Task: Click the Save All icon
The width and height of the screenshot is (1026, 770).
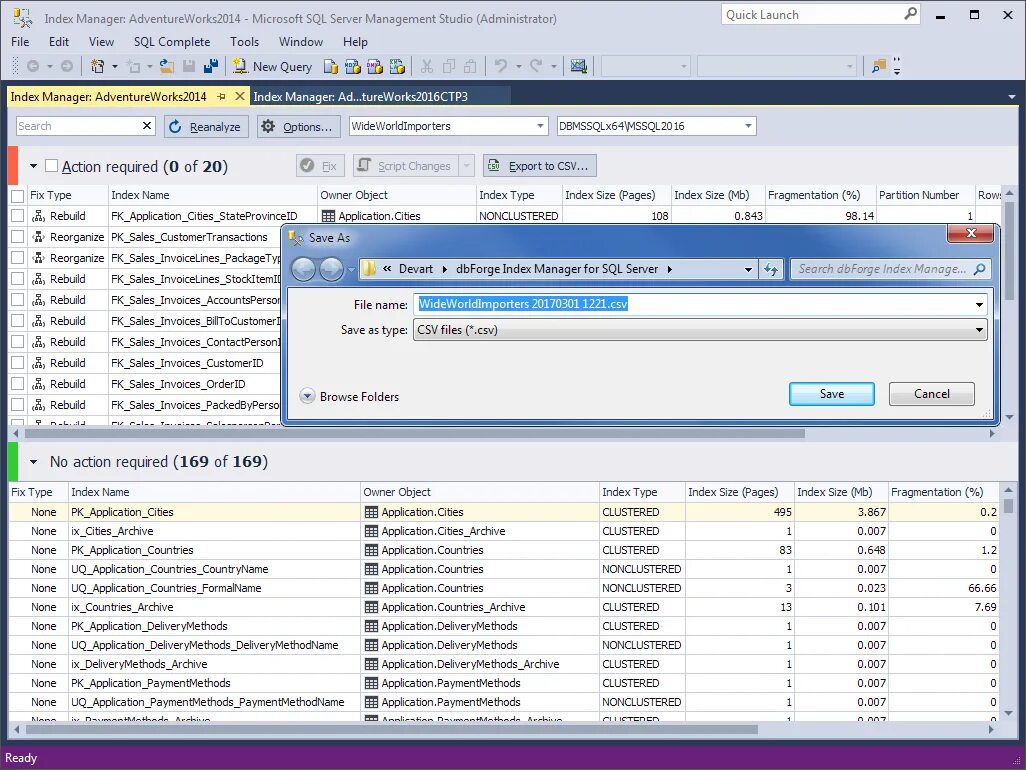Action: coord(211,66)
